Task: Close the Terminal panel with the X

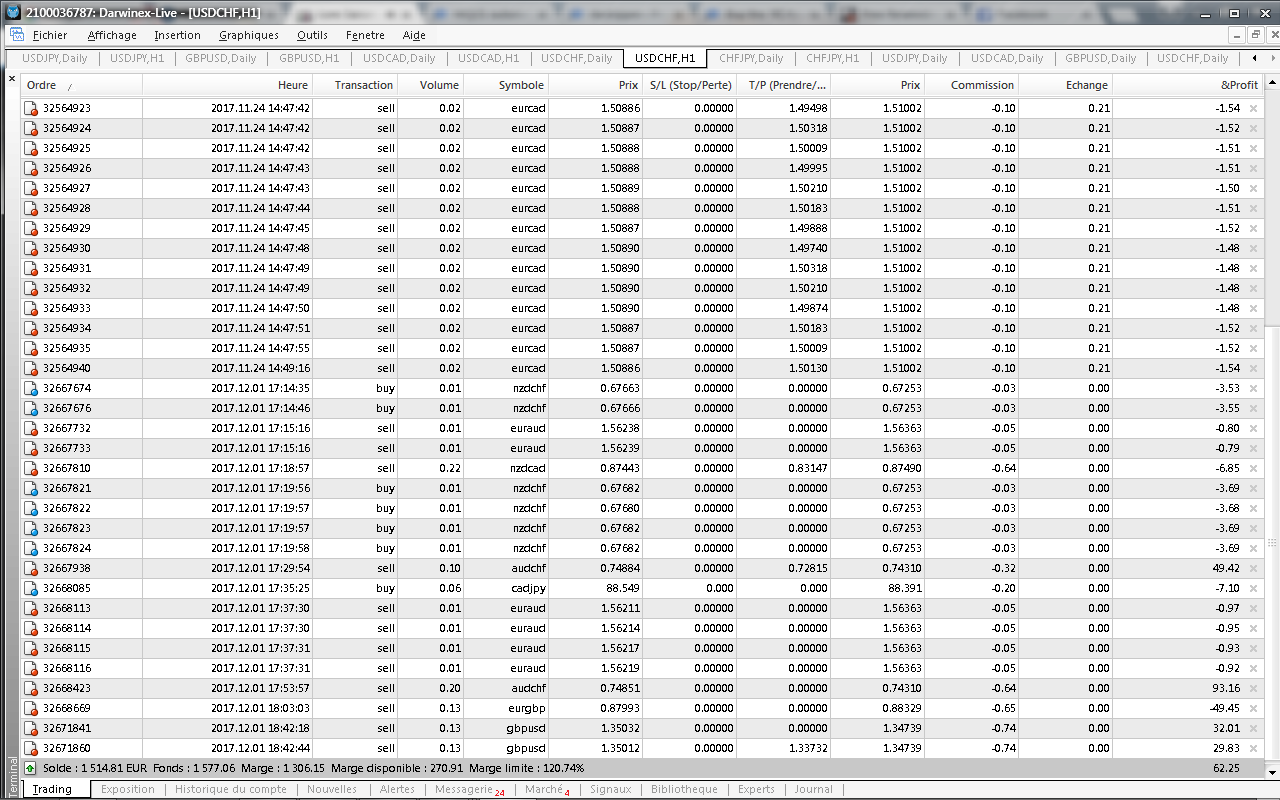Action: 12,79
